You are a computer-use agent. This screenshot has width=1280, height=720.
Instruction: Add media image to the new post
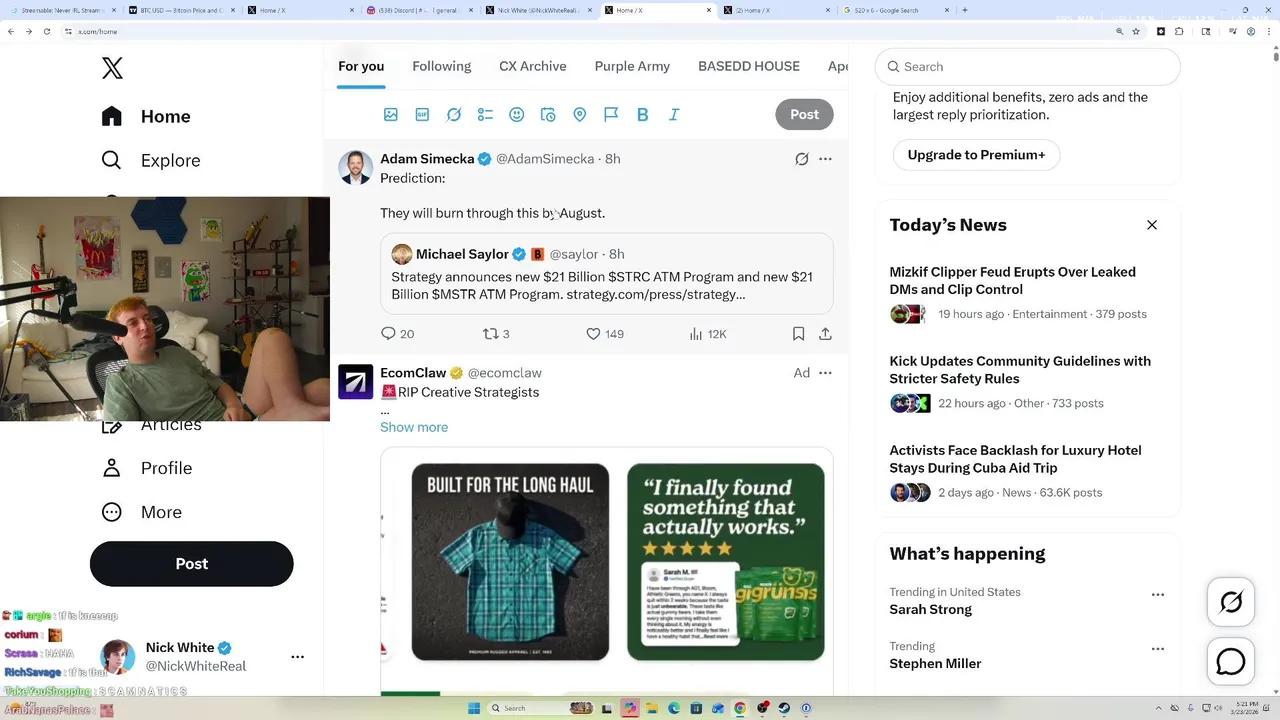(x=391, y=115)
